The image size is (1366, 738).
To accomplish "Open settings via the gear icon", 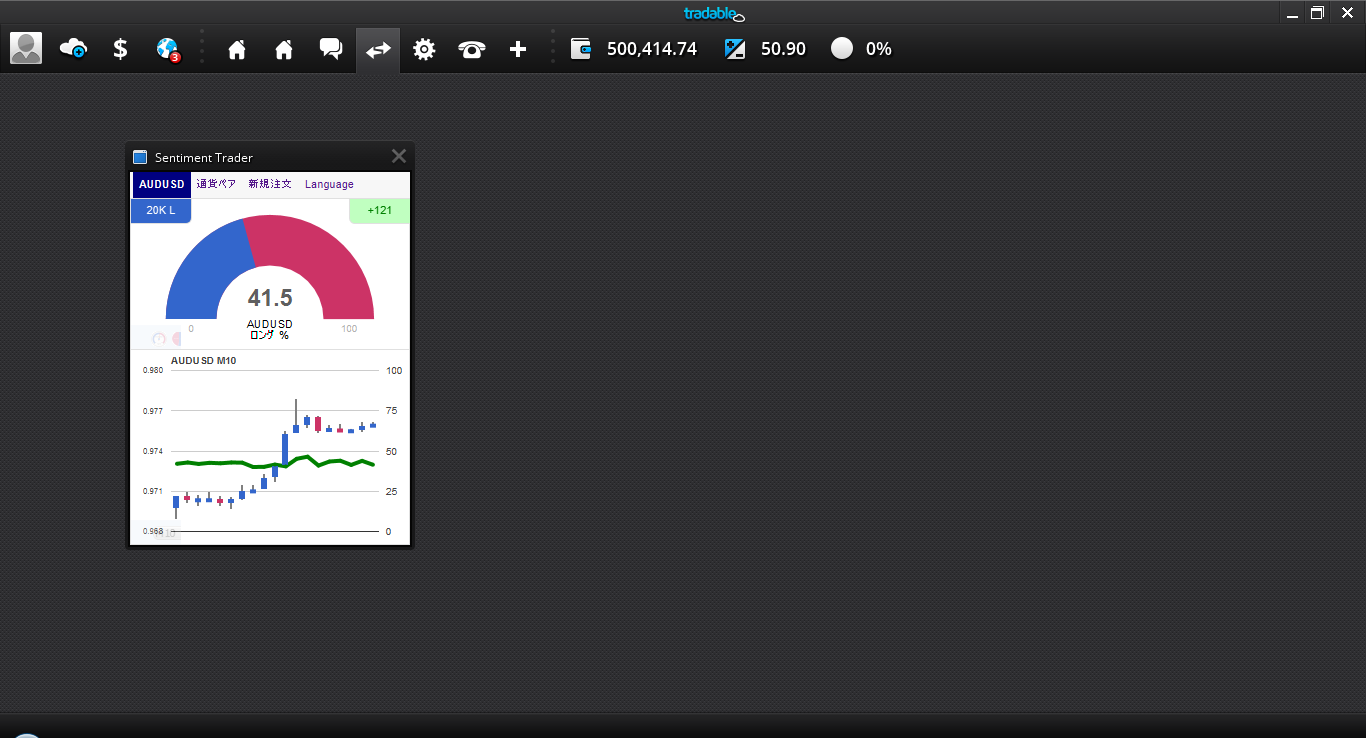I will tap(424, 49).
